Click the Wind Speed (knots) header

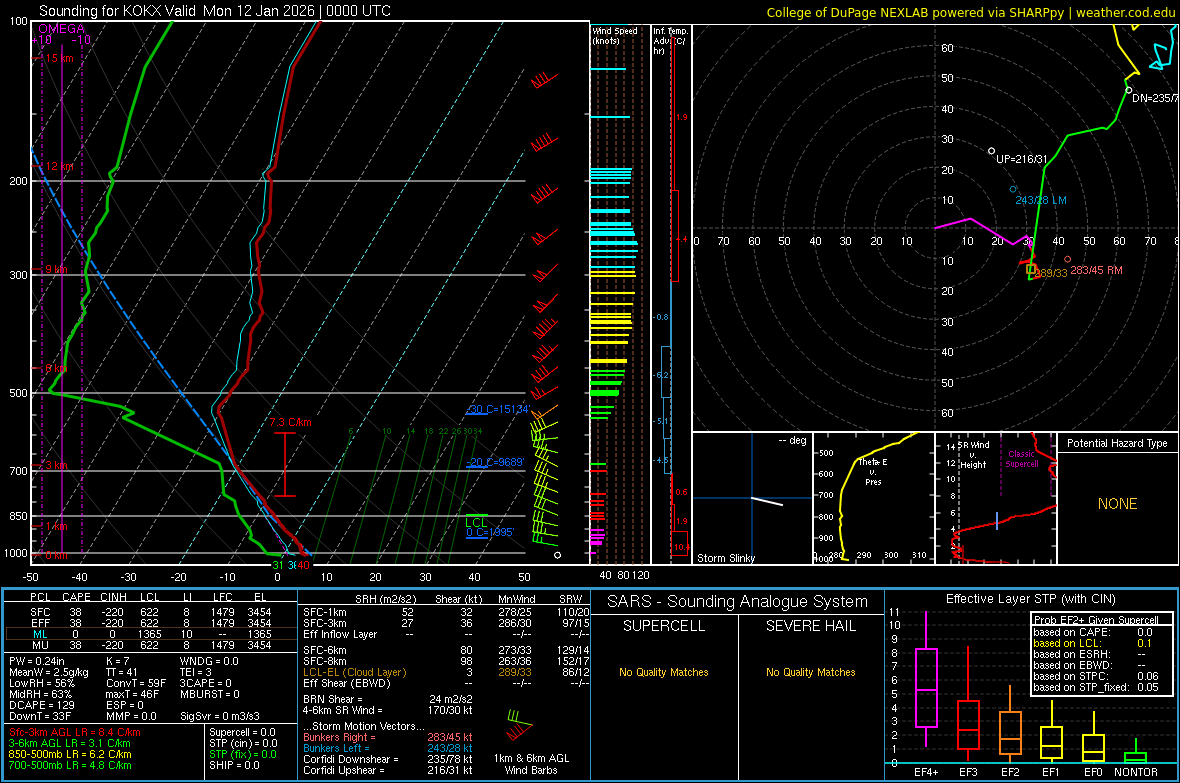(x=615, y=35)
